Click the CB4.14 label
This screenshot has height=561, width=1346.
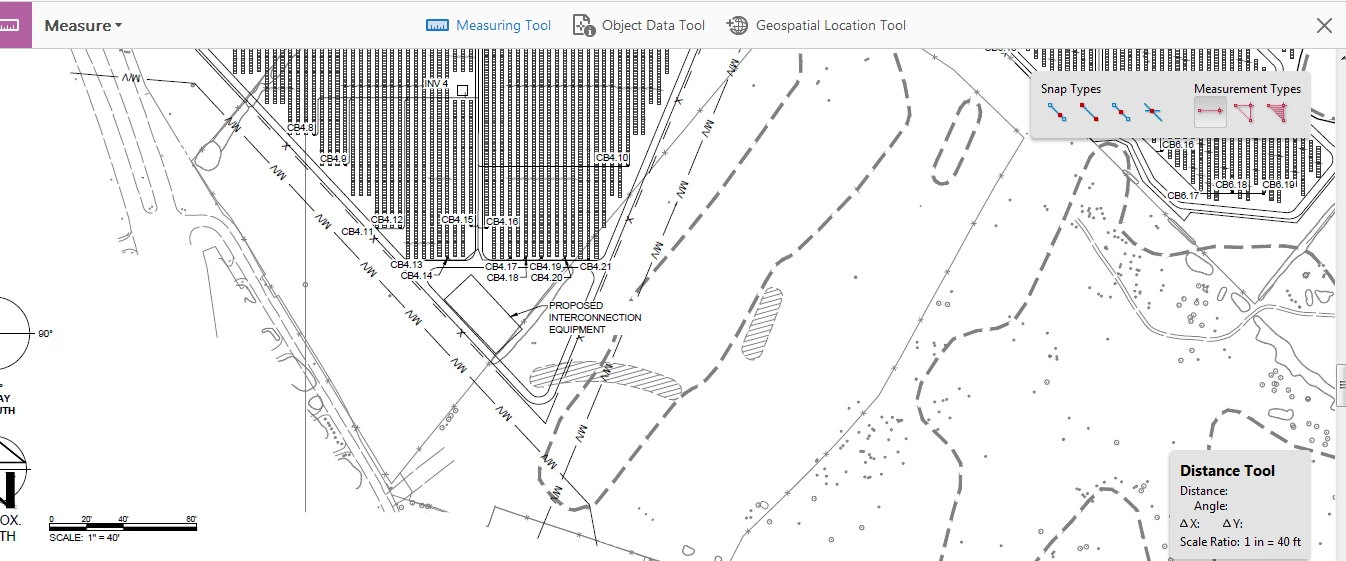(416, 276)
